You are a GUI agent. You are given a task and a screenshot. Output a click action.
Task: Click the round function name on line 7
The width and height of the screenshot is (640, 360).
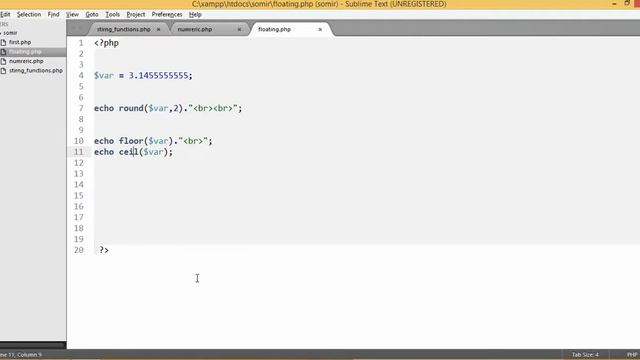coord(131,108)
